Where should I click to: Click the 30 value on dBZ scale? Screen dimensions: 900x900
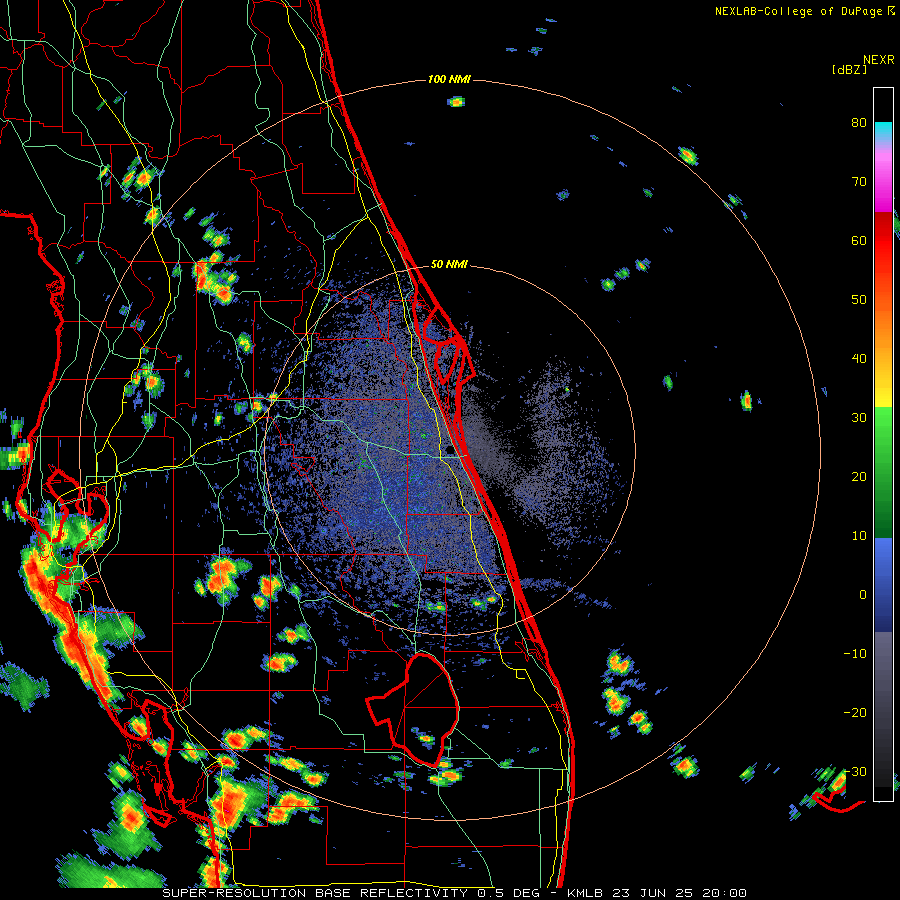859,418
